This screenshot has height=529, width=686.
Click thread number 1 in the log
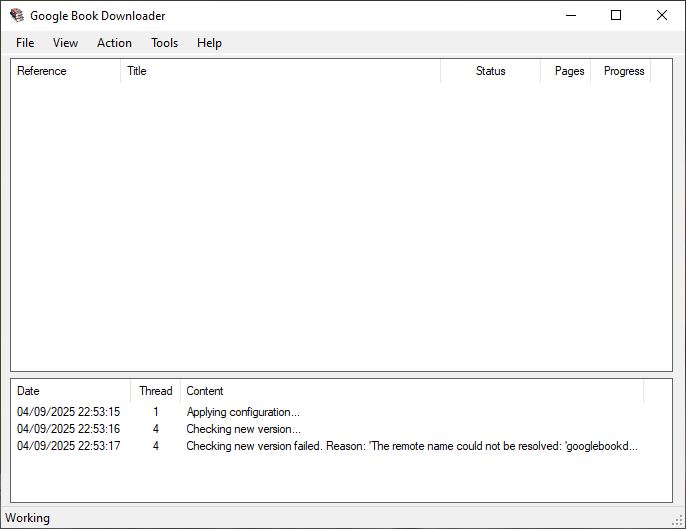point(156,412)
